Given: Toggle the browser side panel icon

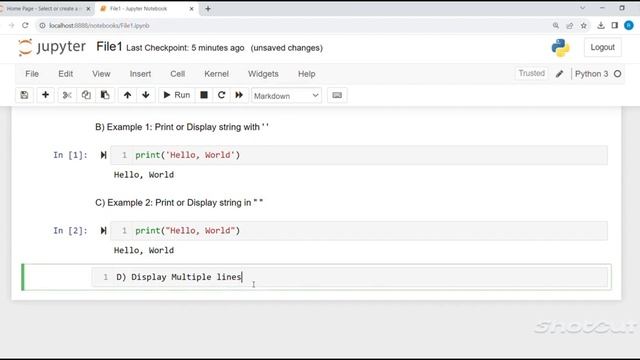Looking at the screenshot, I should pos(615,25).
